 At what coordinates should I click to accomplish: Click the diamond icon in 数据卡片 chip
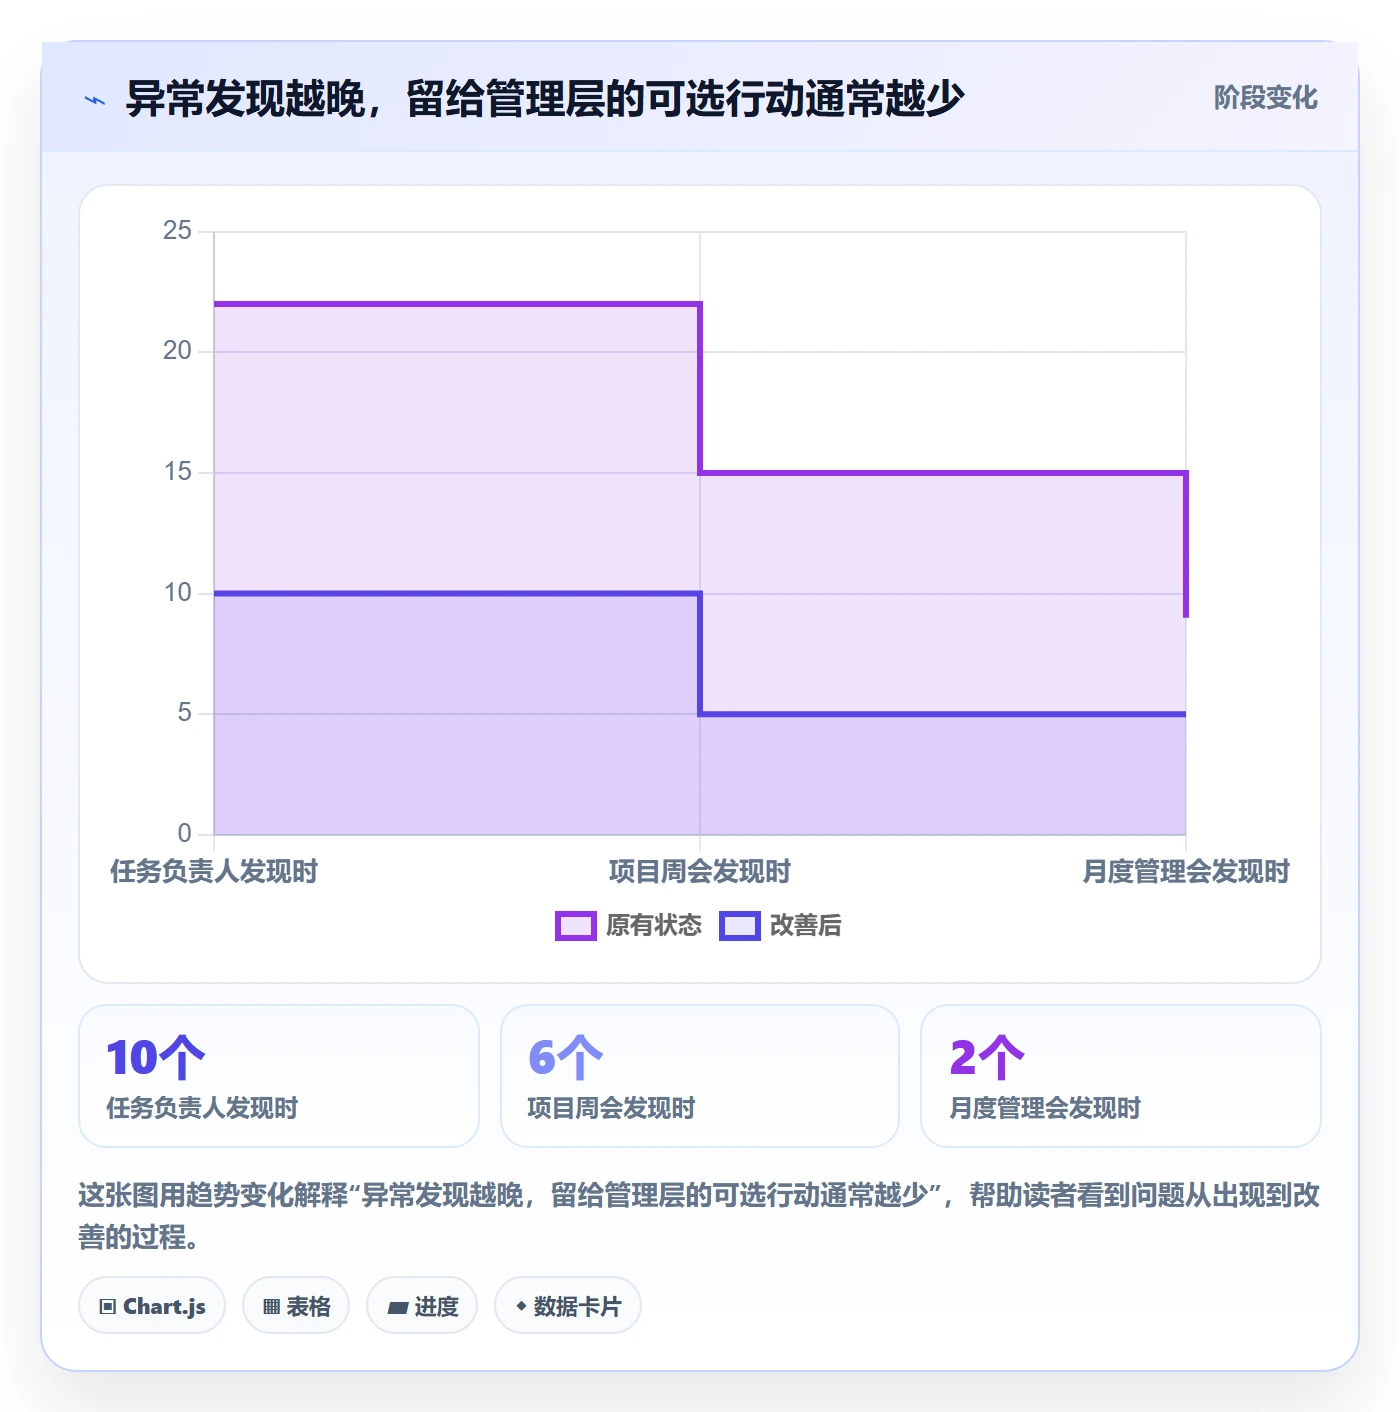tap(521, 1306)
